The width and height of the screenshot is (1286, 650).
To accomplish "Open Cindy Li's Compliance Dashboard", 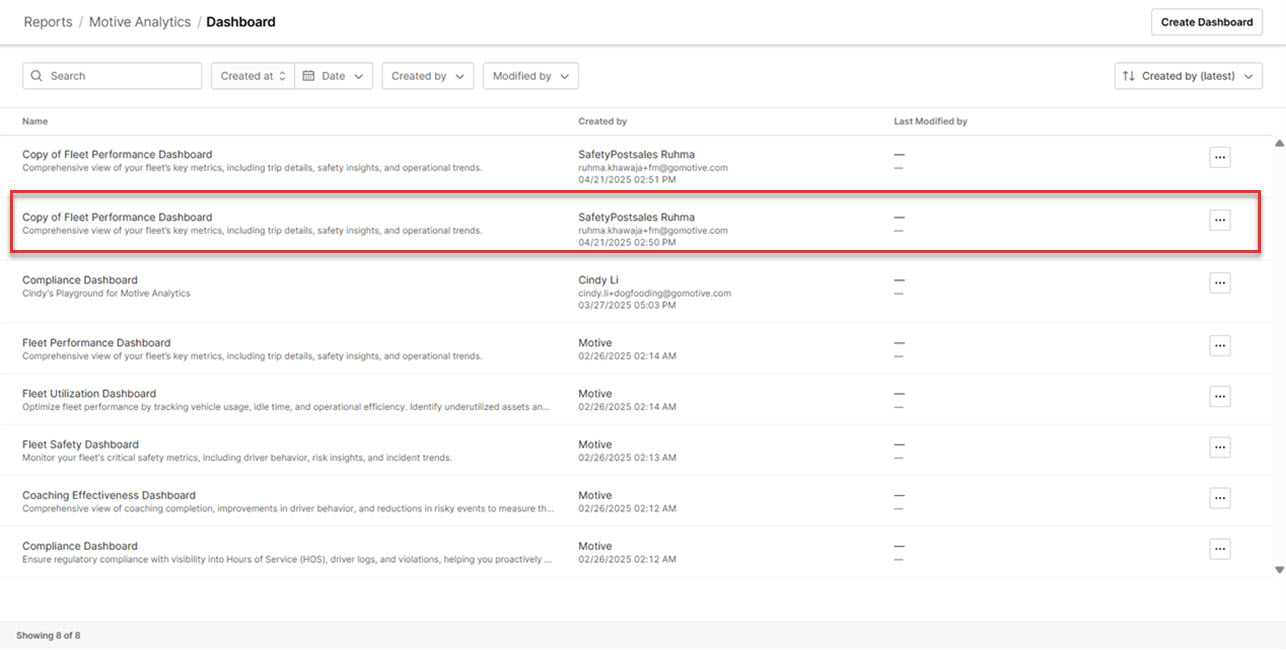I will click(x=80, y=280).
